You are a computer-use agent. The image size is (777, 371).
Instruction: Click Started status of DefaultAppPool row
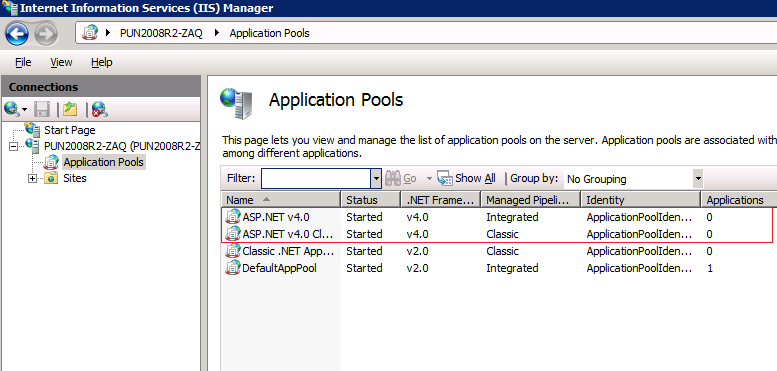coord(364,268)
